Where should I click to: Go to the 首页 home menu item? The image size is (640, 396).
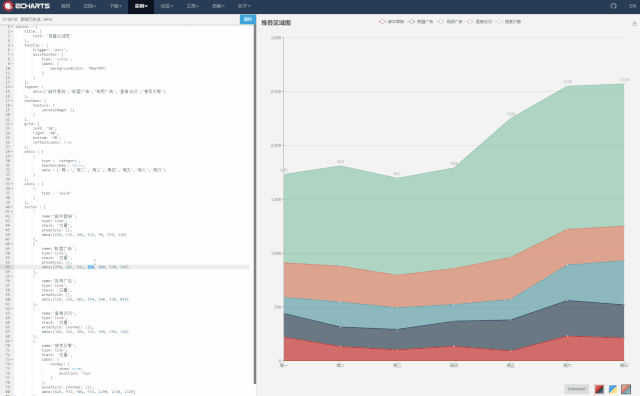click(x=65, y=6)
